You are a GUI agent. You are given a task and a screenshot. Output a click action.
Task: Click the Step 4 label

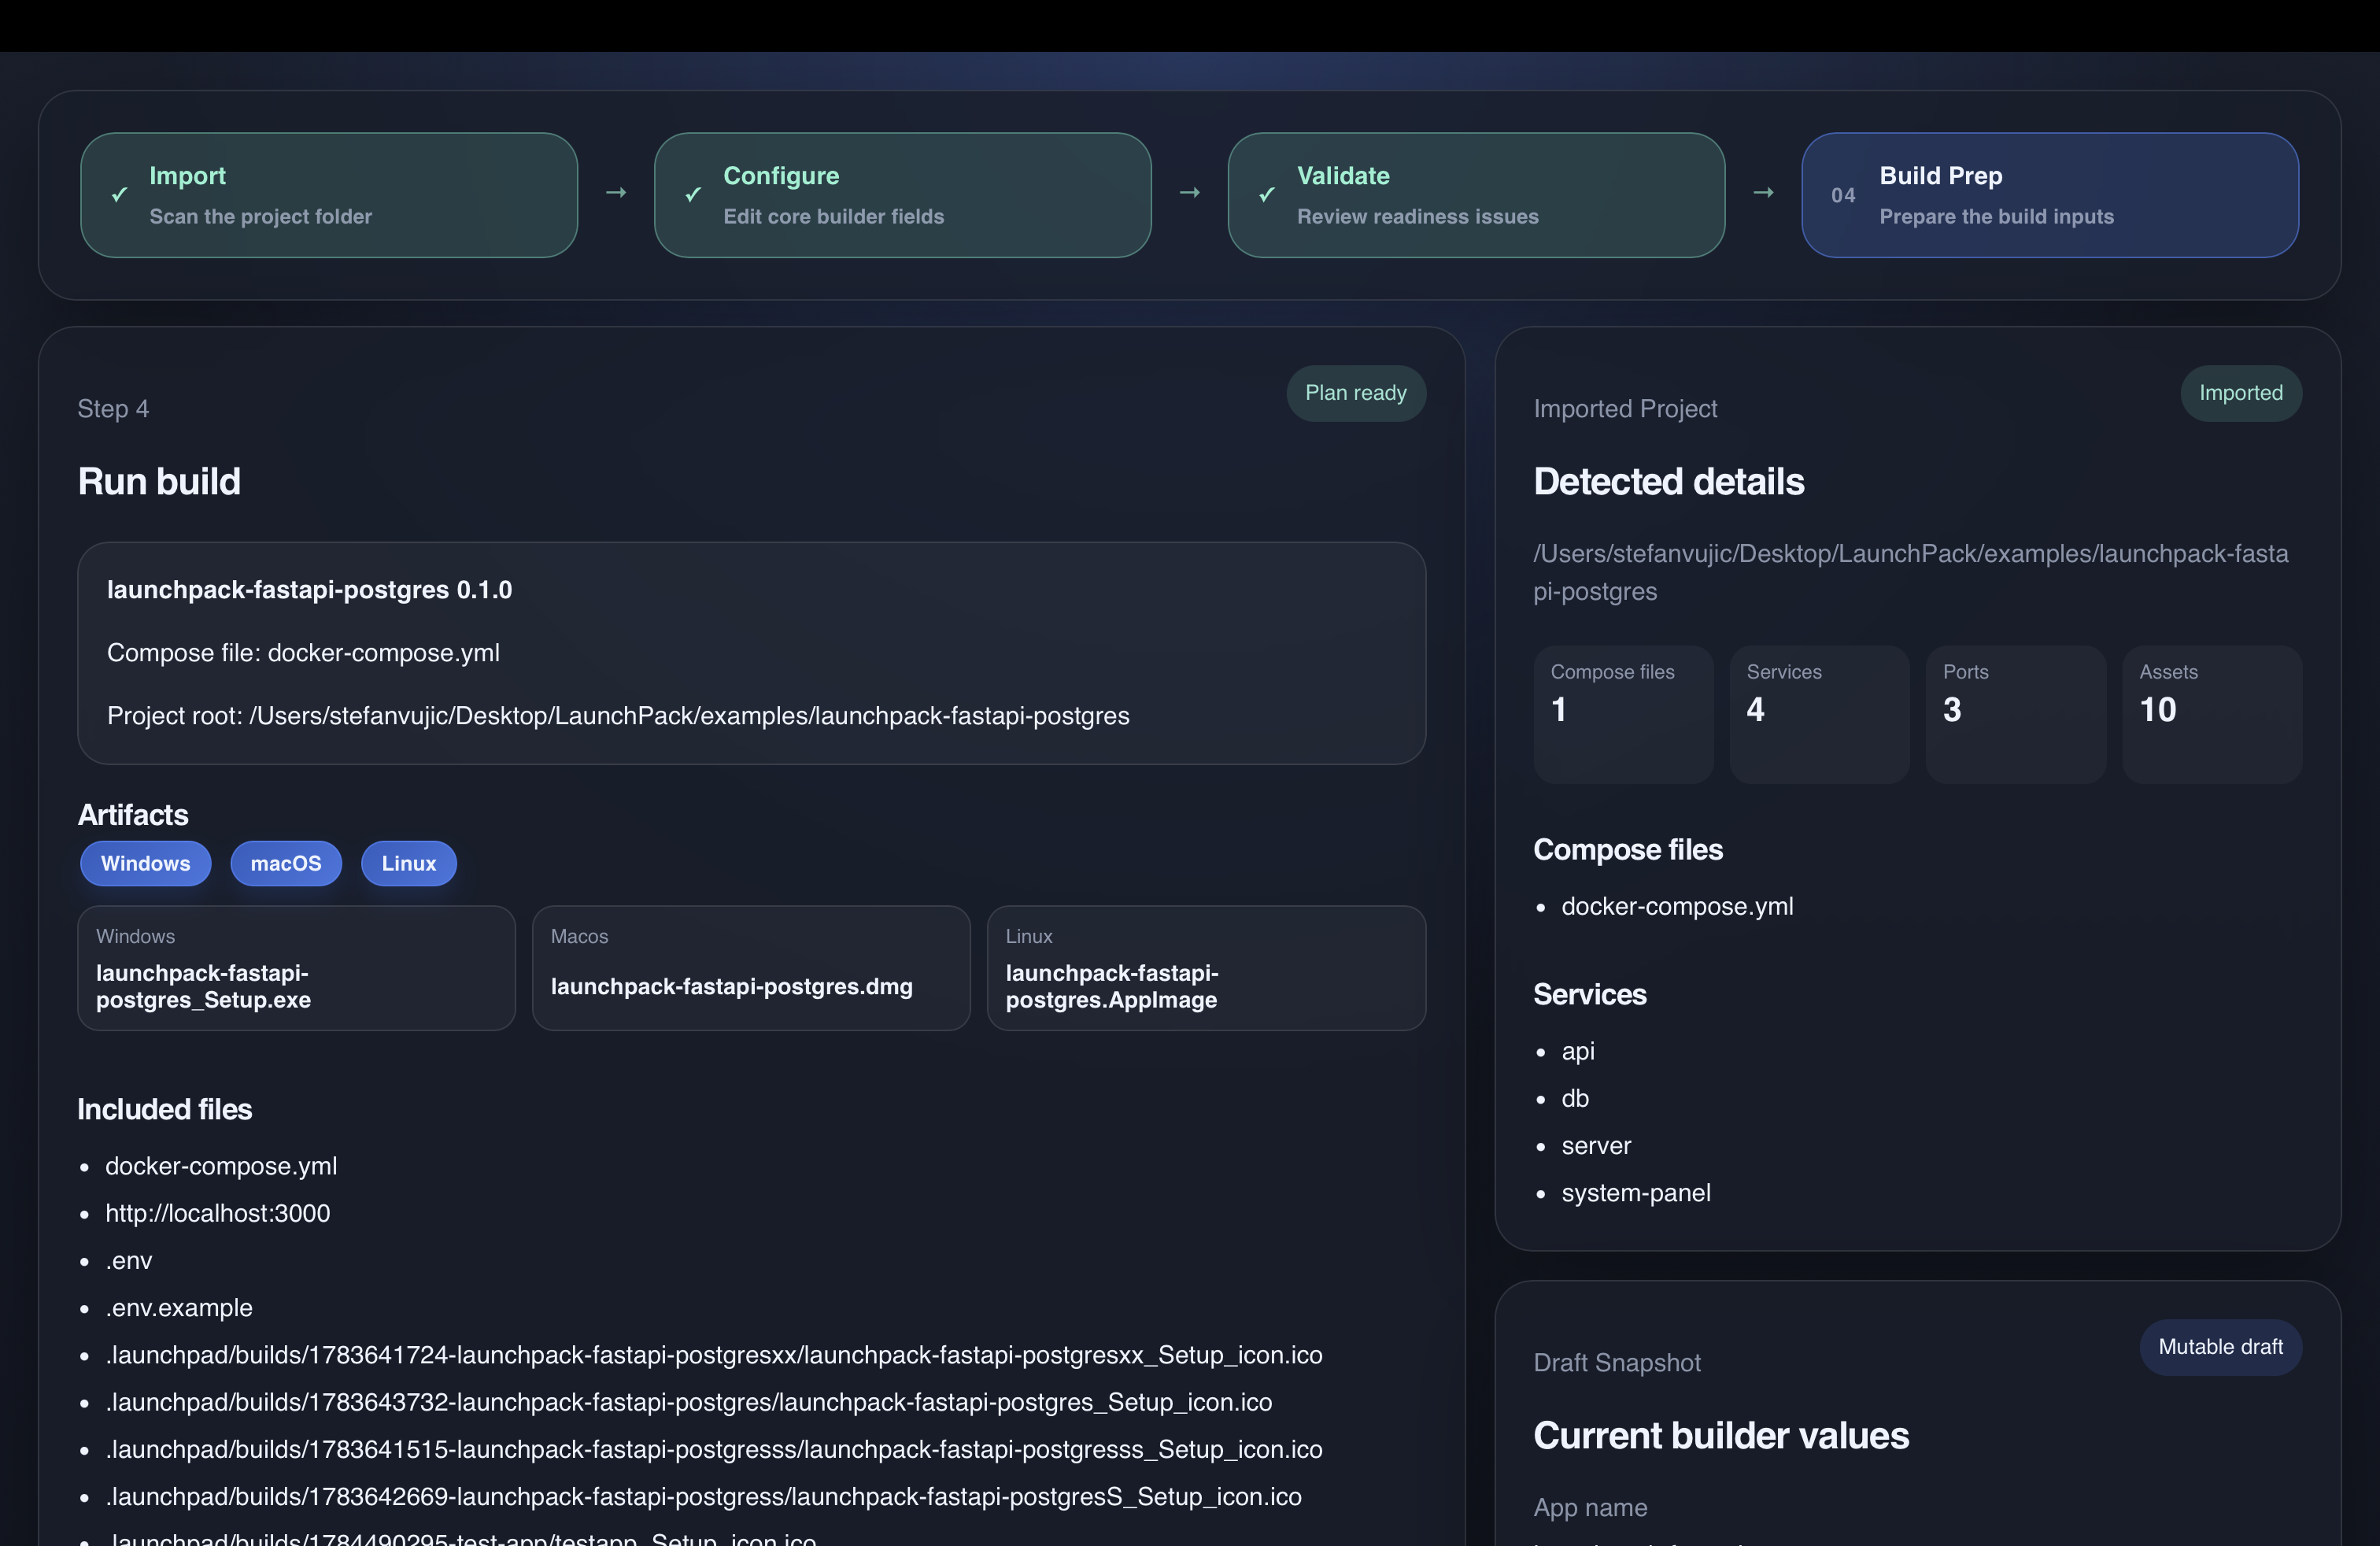coord(113,409)
